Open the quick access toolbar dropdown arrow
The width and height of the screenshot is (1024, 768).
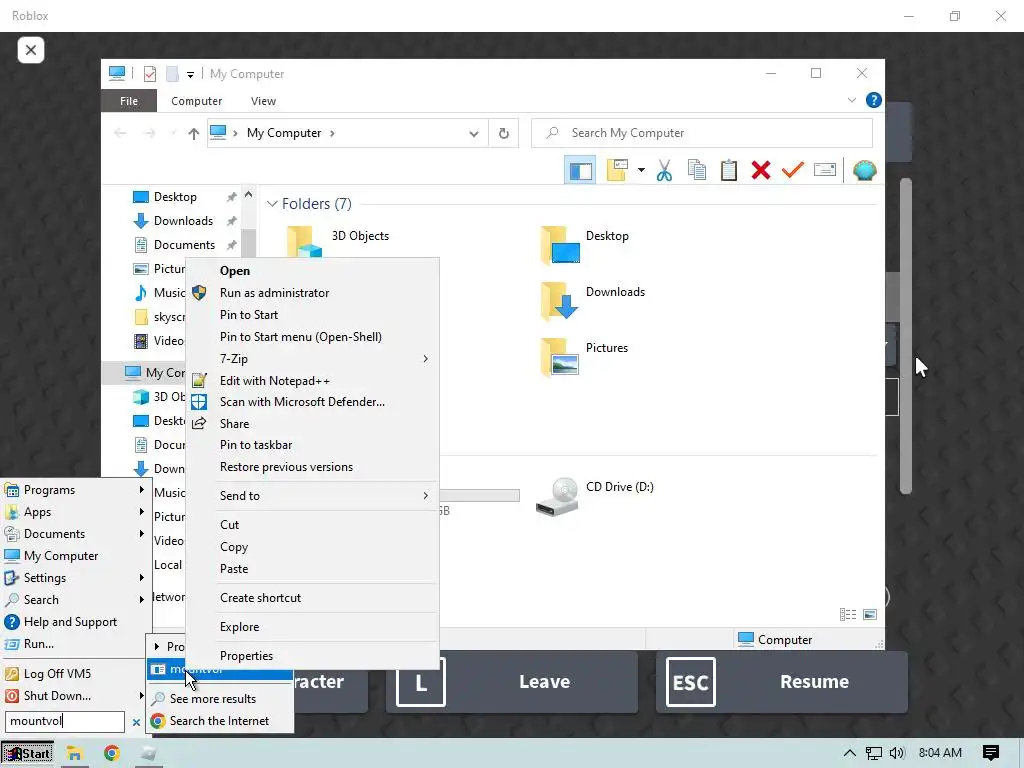[190, 74]
